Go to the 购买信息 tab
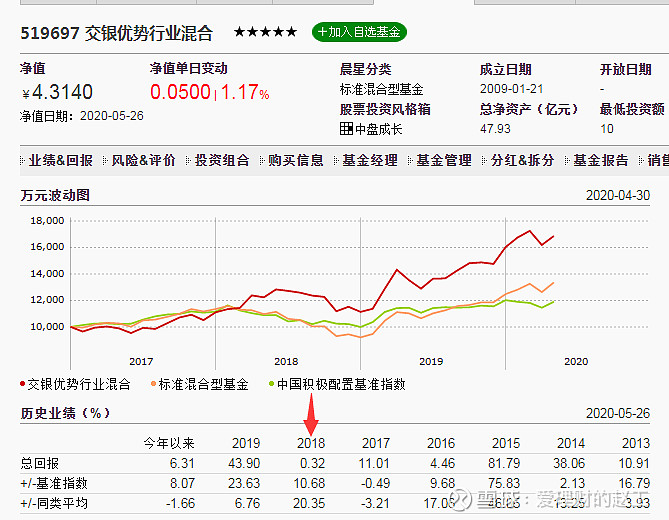669x520 pixels. tap(296, 160)
